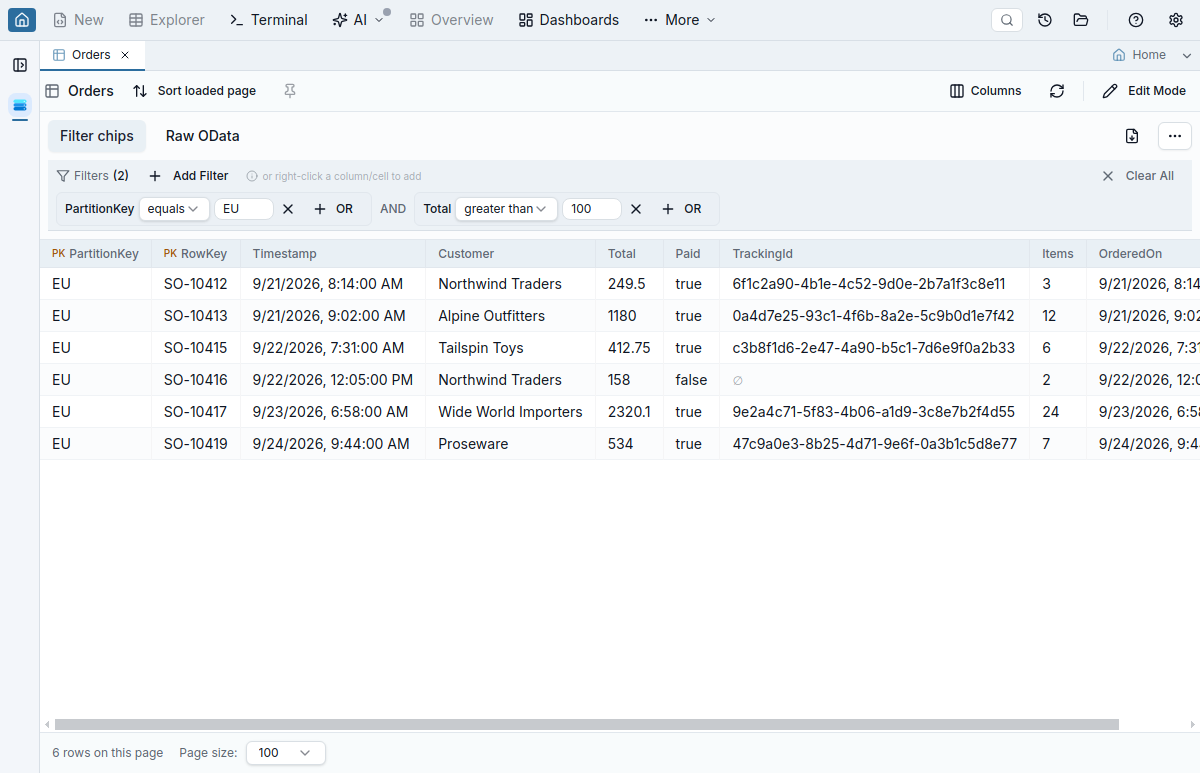Switch to Filter chips tab
Image resolution: width=1200 pixels, height=773 pixels.
[x=97, y=136]
